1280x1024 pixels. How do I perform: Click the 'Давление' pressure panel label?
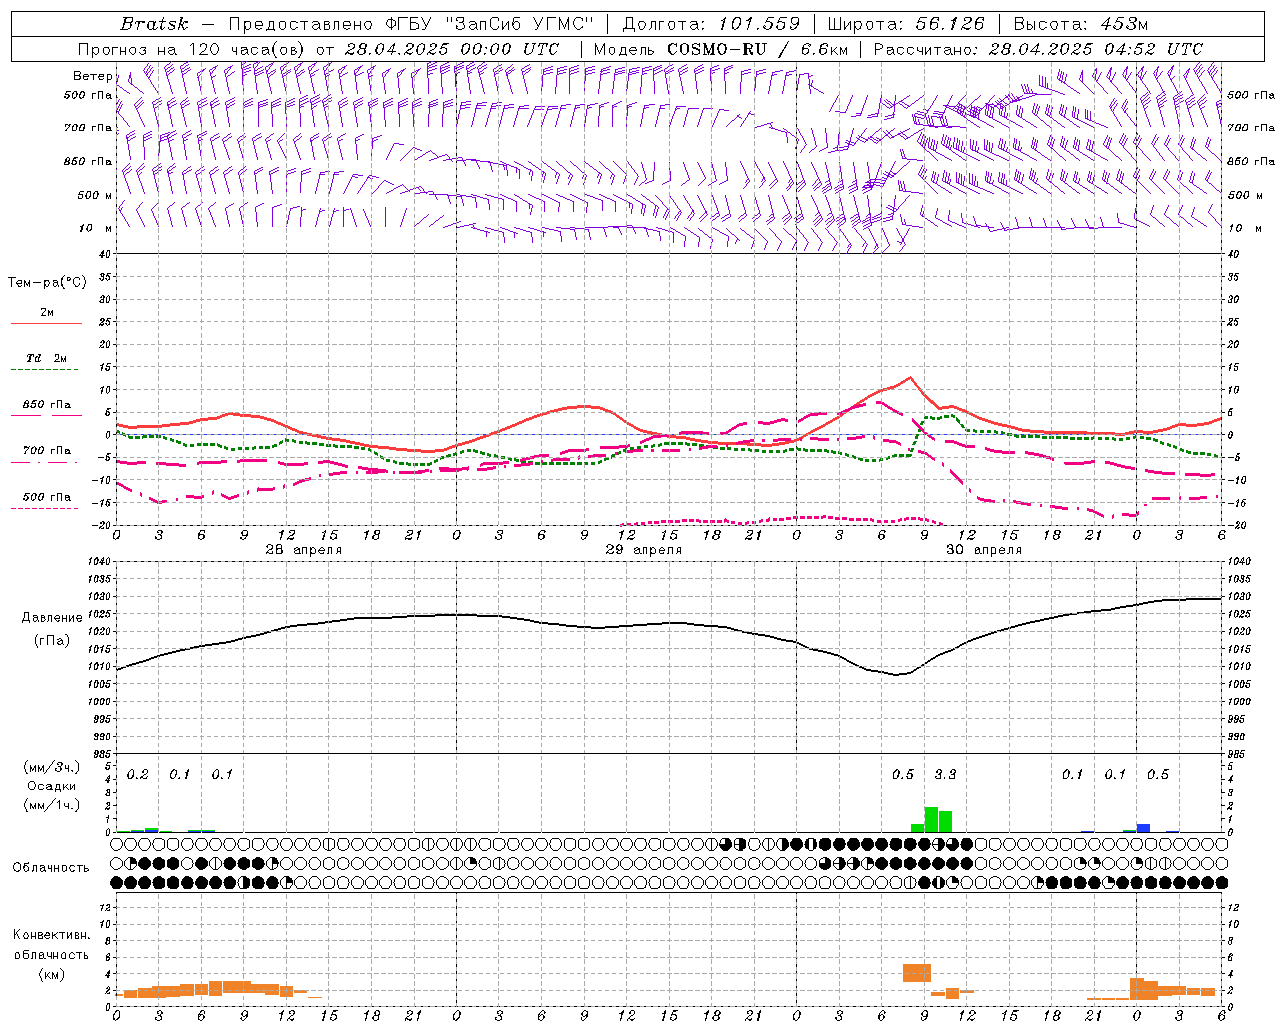[x=51, y=618]
